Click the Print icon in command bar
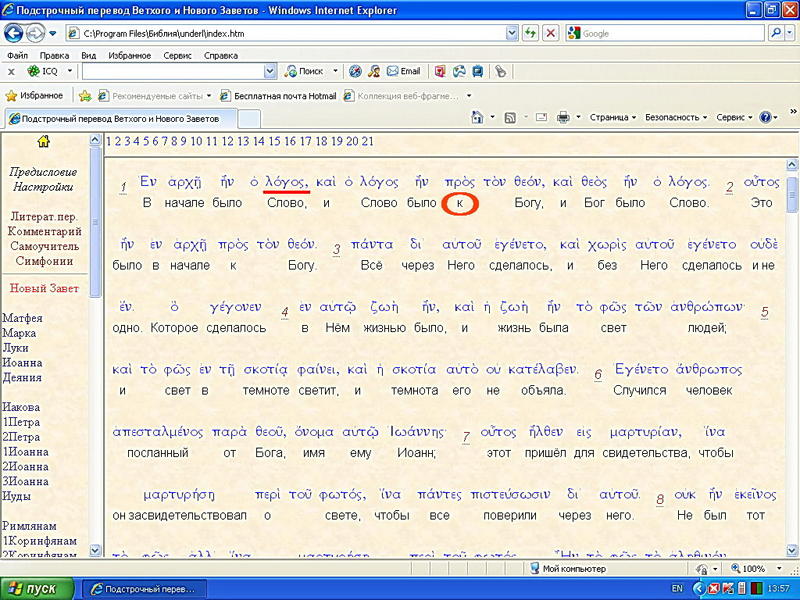The width and height of the screenshot is (800, 600). 563,117
